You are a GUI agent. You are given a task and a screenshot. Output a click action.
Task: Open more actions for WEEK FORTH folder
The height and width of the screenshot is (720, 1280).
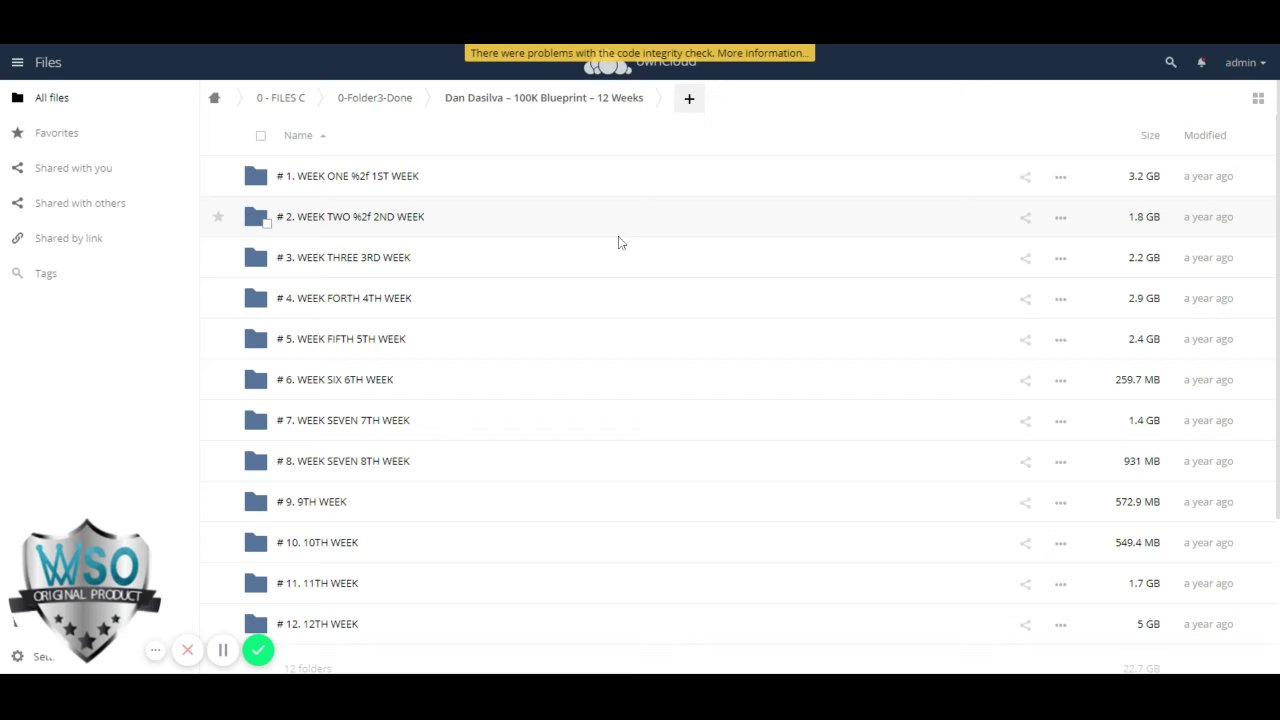click(1060, 299)
